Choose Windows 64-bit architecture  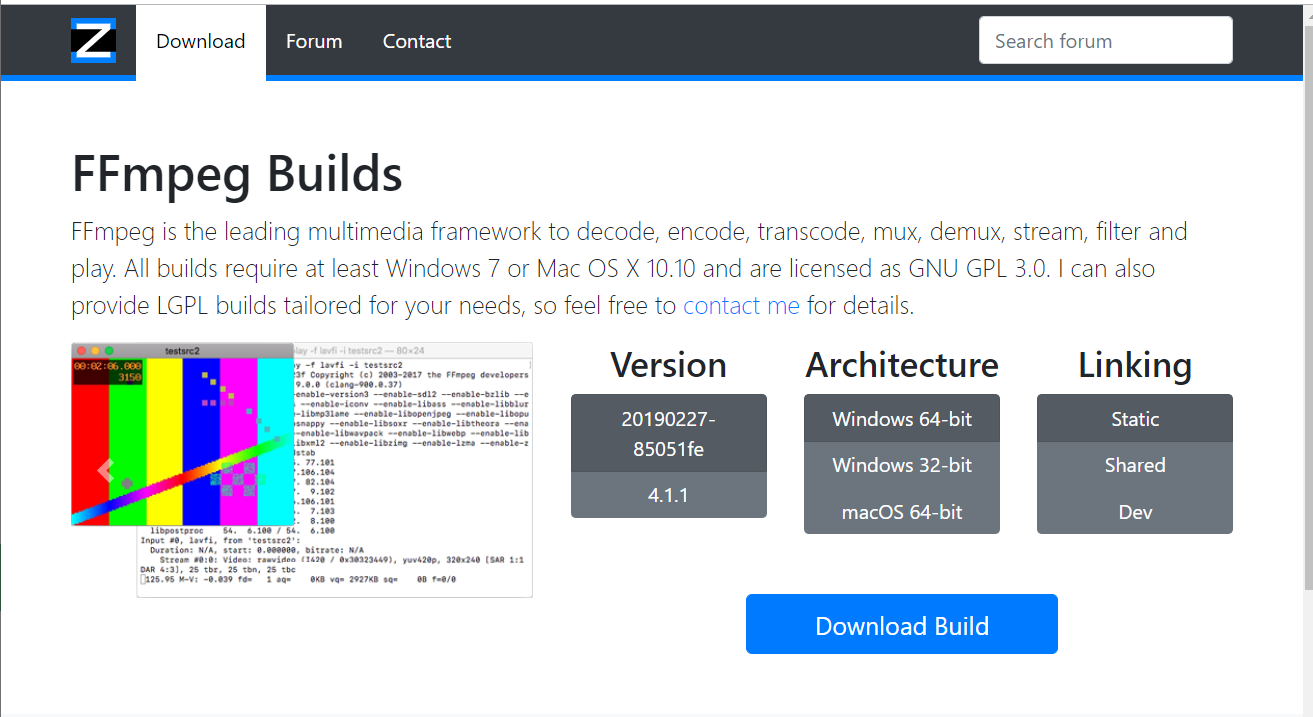(x=901, y=418)
